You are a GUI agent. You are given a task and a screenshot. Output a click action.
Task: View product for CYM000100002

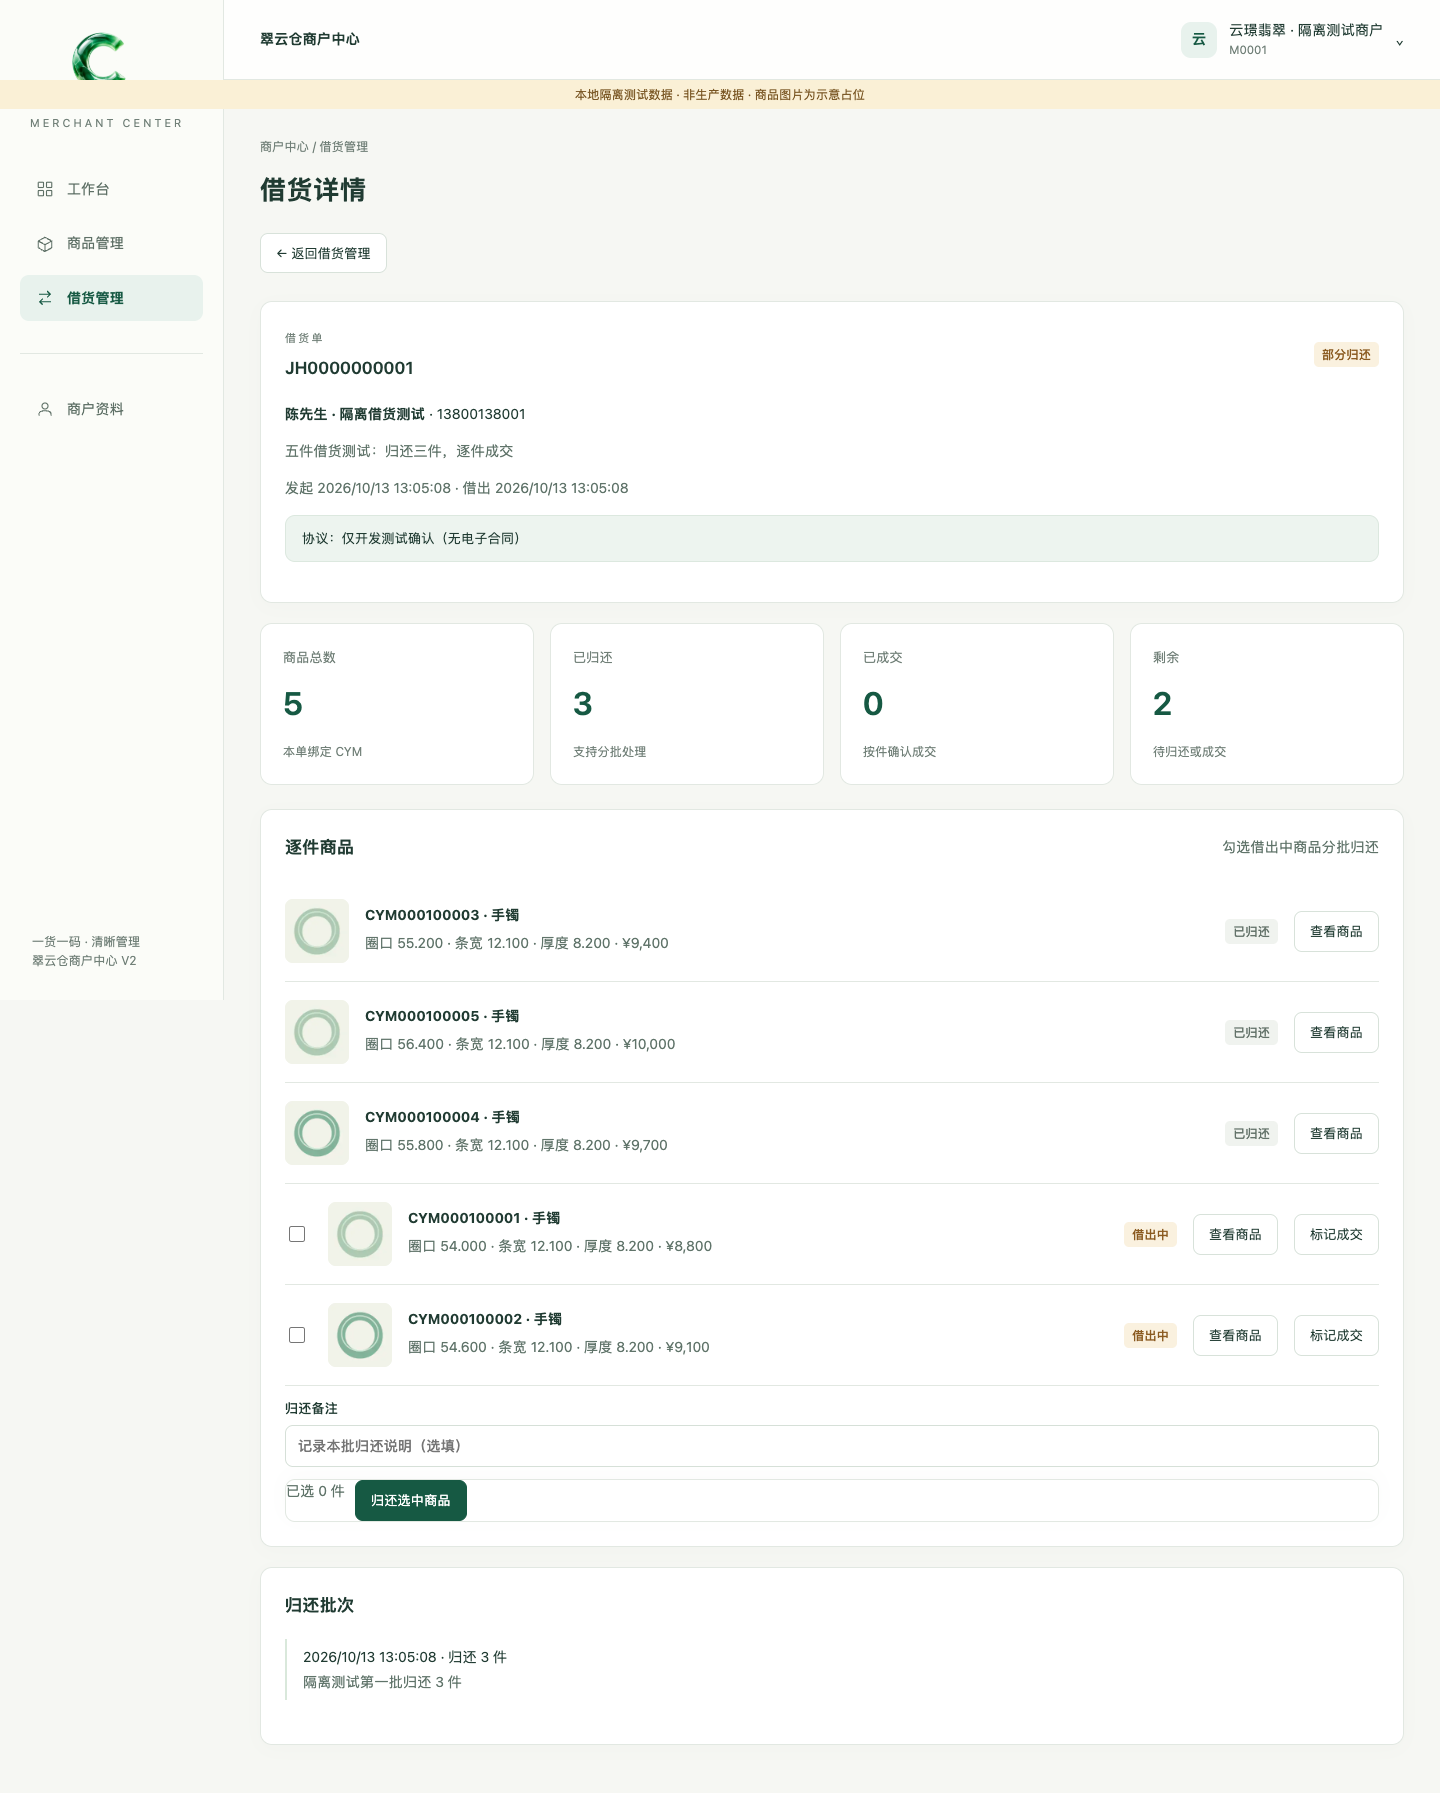click(x=1235, y=1335)
